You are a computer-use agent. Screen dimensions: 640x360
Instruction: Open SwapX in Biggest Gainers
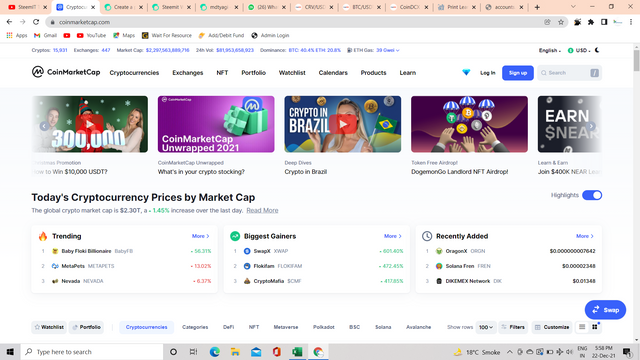[262, 251]
